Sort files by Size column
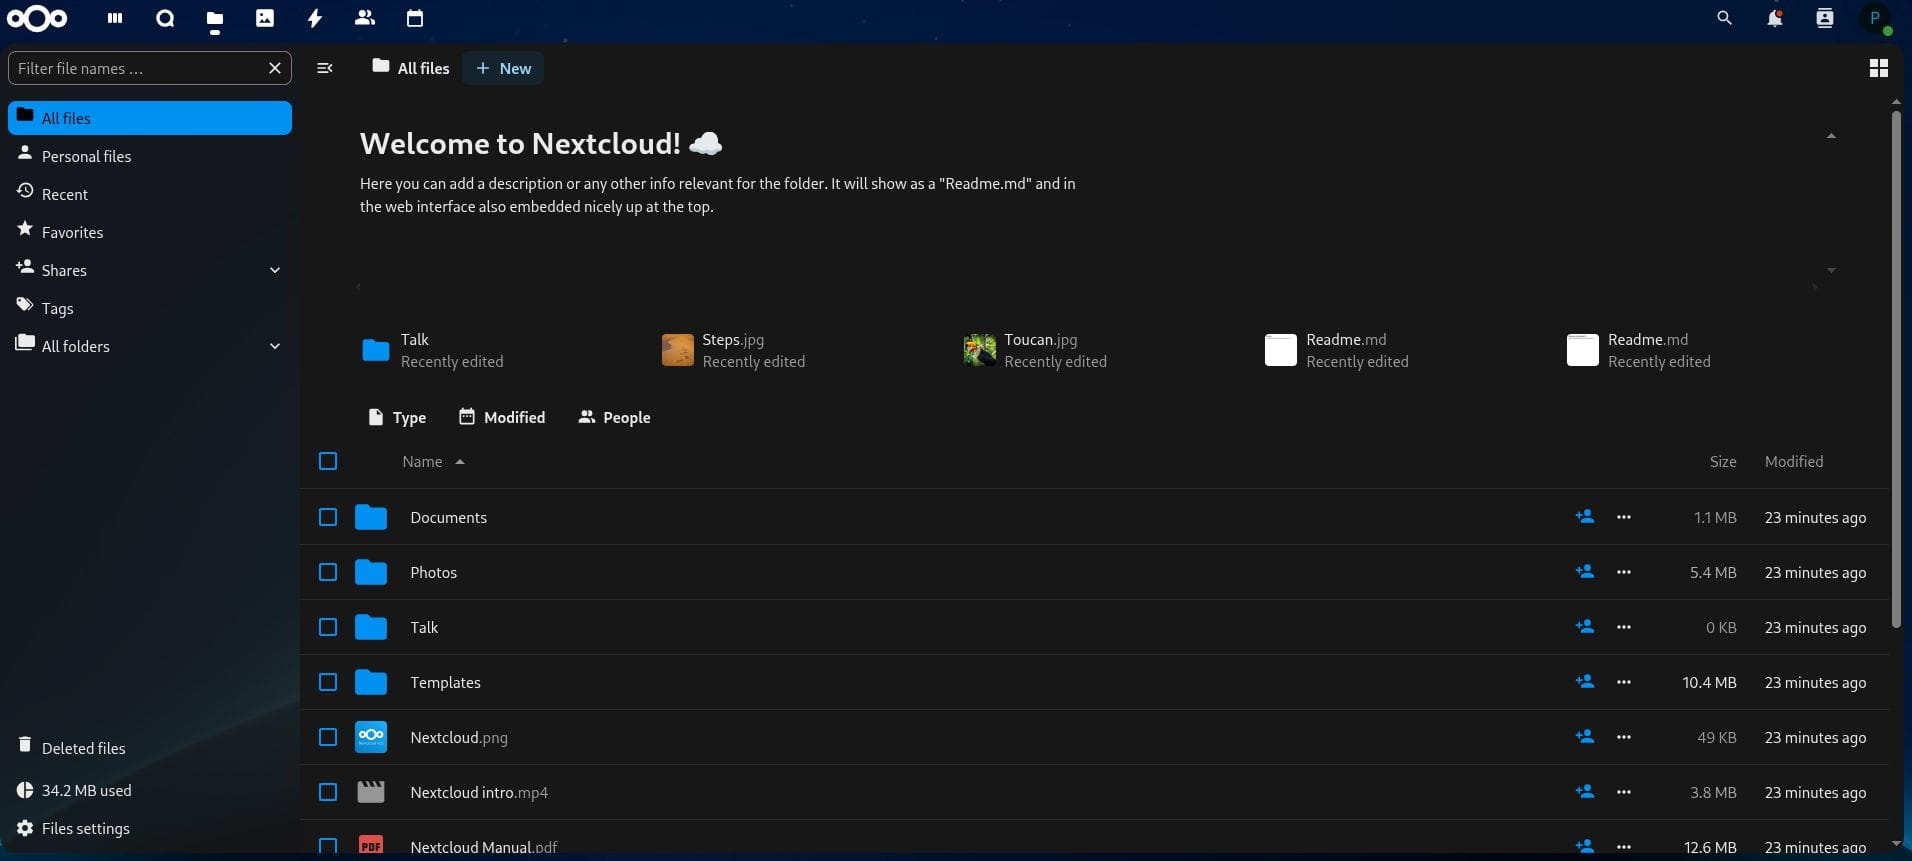 [x=1722, y=461]
